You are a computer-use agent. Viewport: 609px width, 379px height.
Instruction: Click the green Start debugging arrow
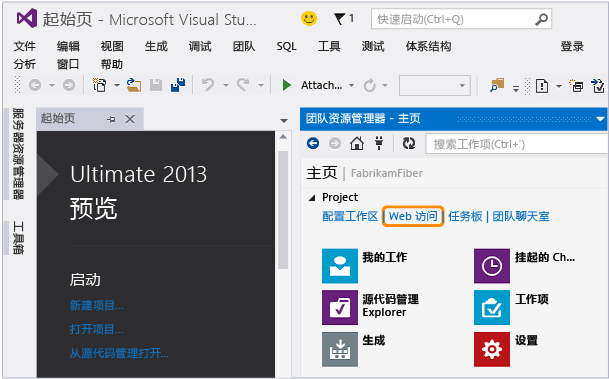tap(287, 85)
